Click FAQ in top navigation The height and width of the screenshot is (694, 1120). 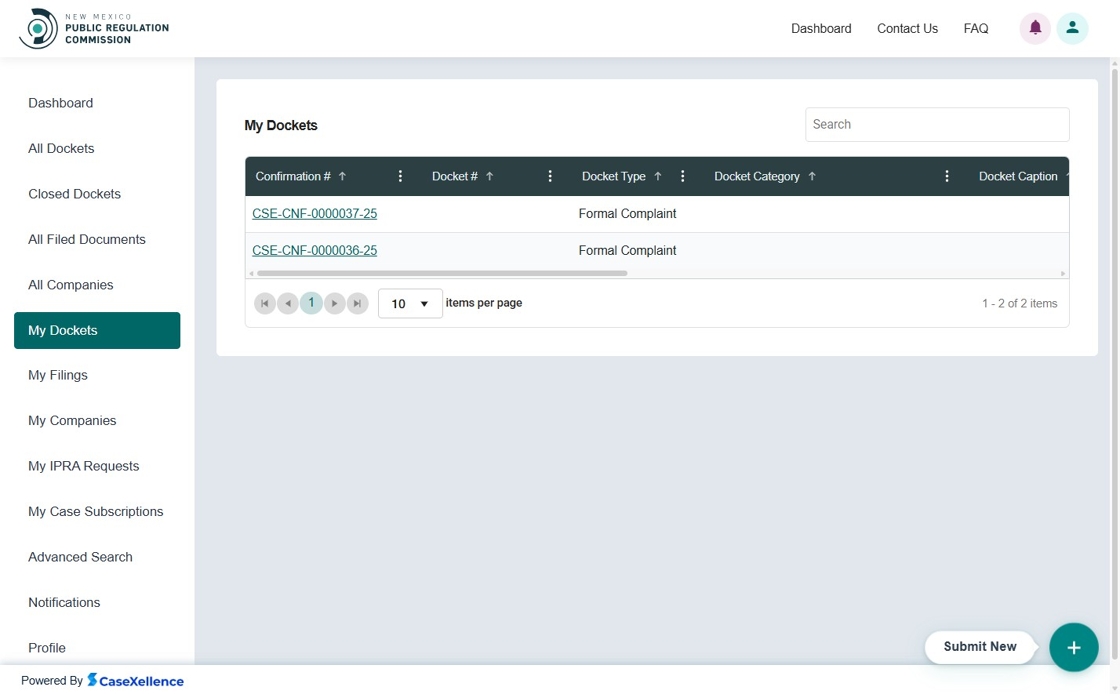coord(976,29)
